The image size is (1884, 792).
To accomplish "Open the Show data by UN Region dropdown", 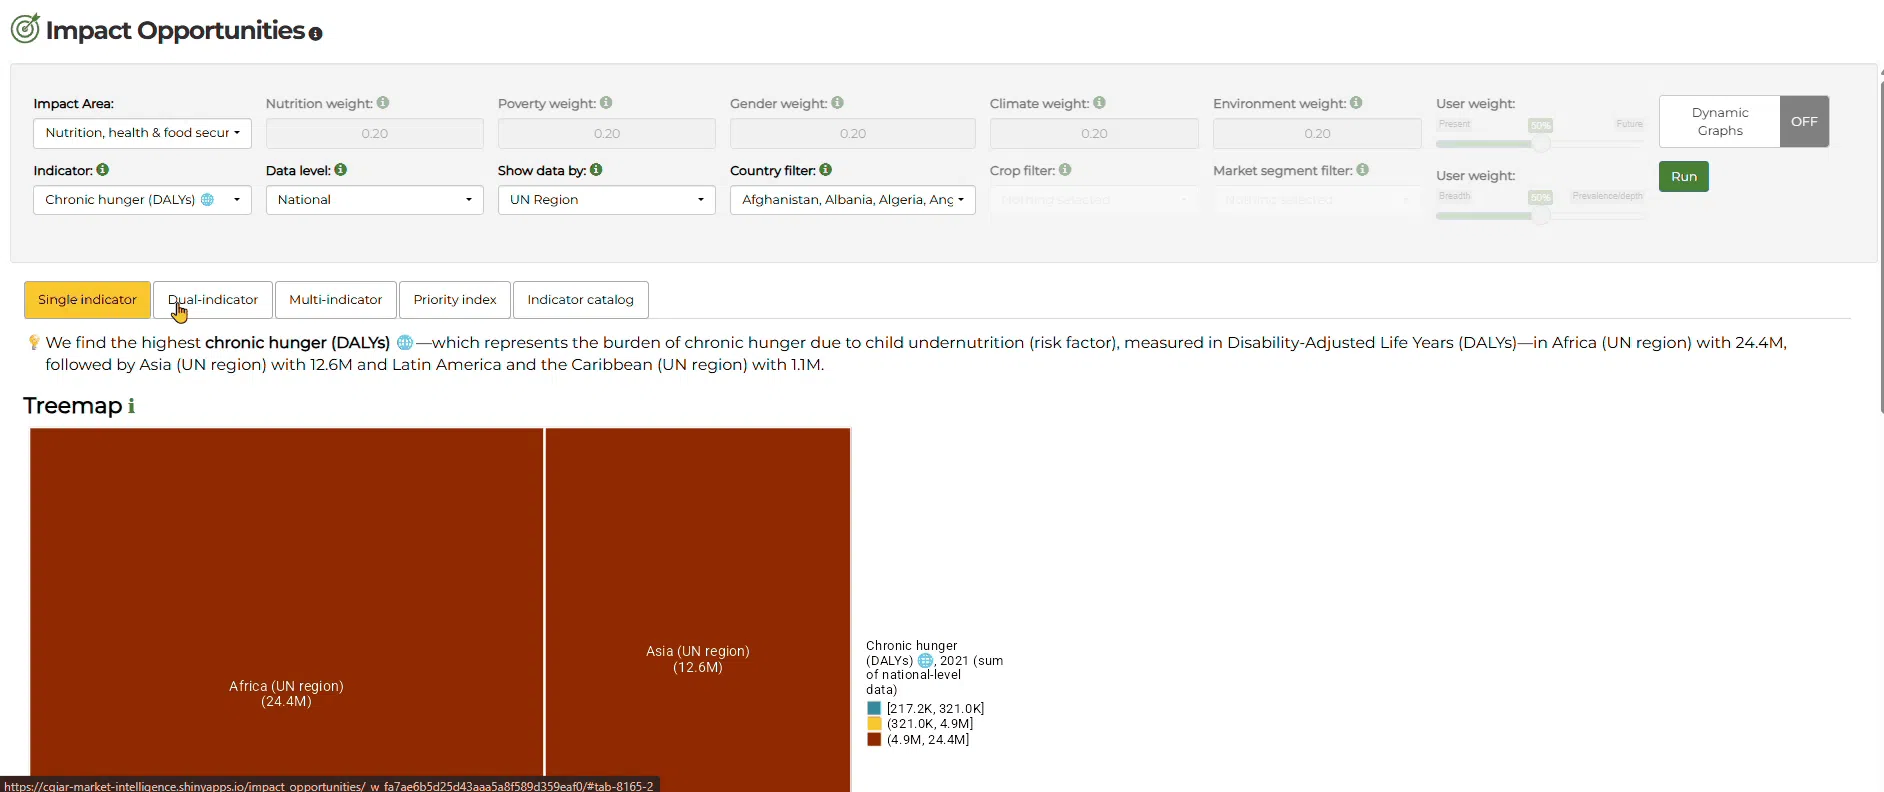I will point(606,200).
